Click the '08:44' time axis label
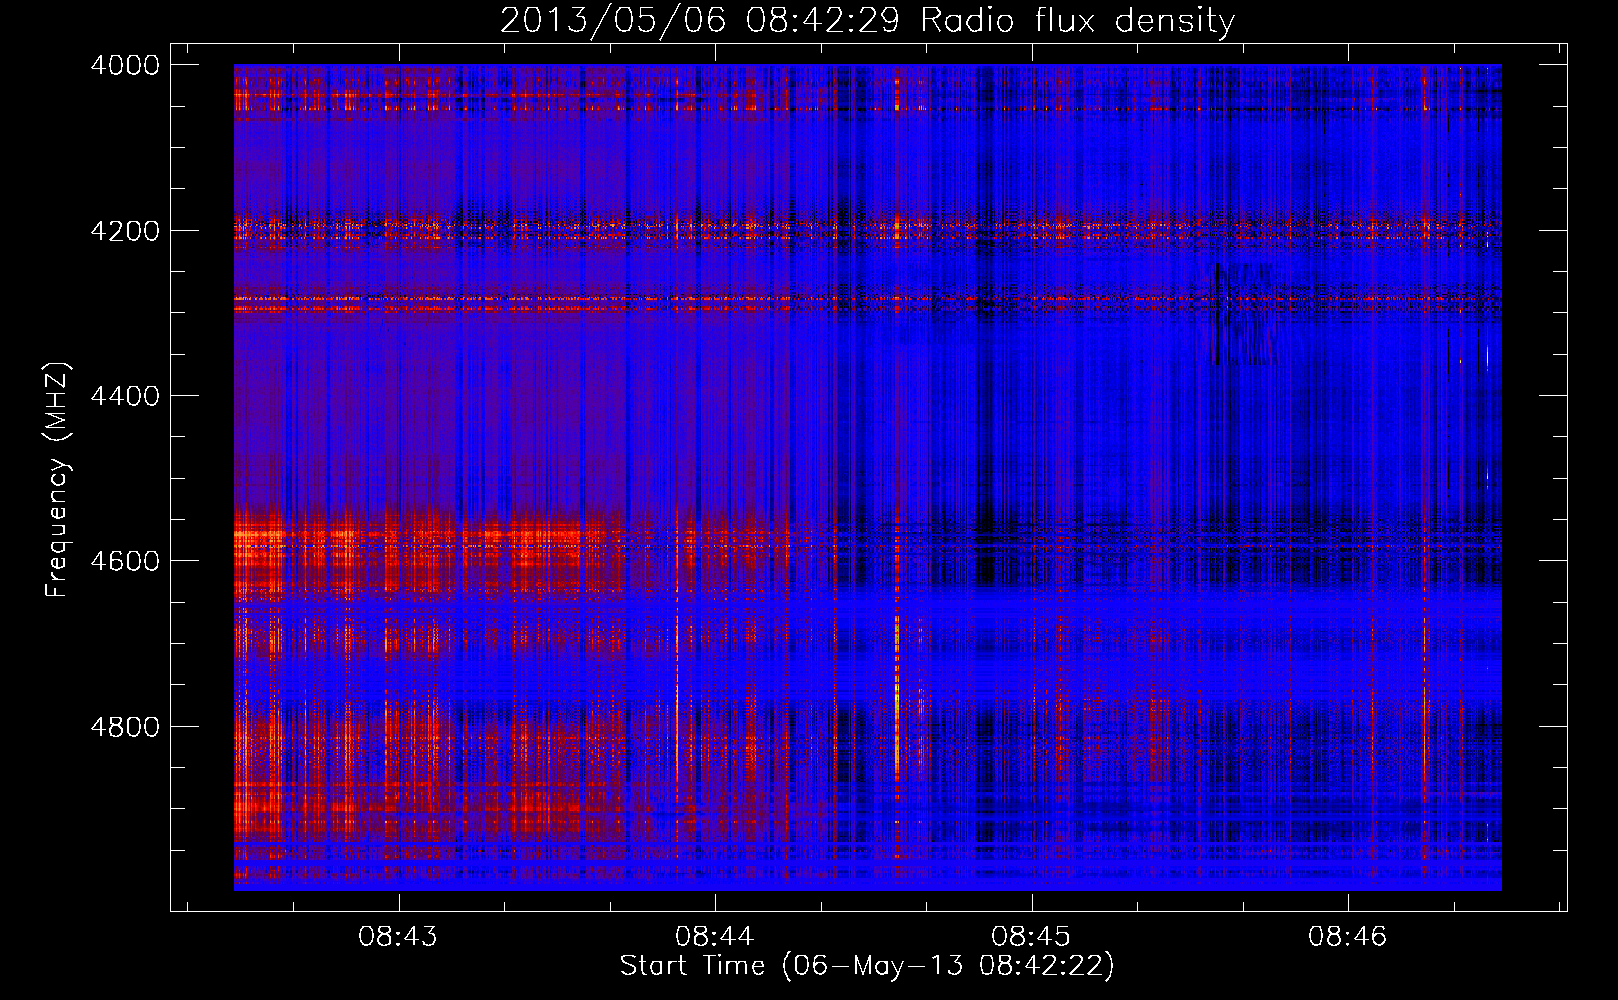This screenshot has height=1000, width=1618. pyautogui.click(x=714, y=937)
